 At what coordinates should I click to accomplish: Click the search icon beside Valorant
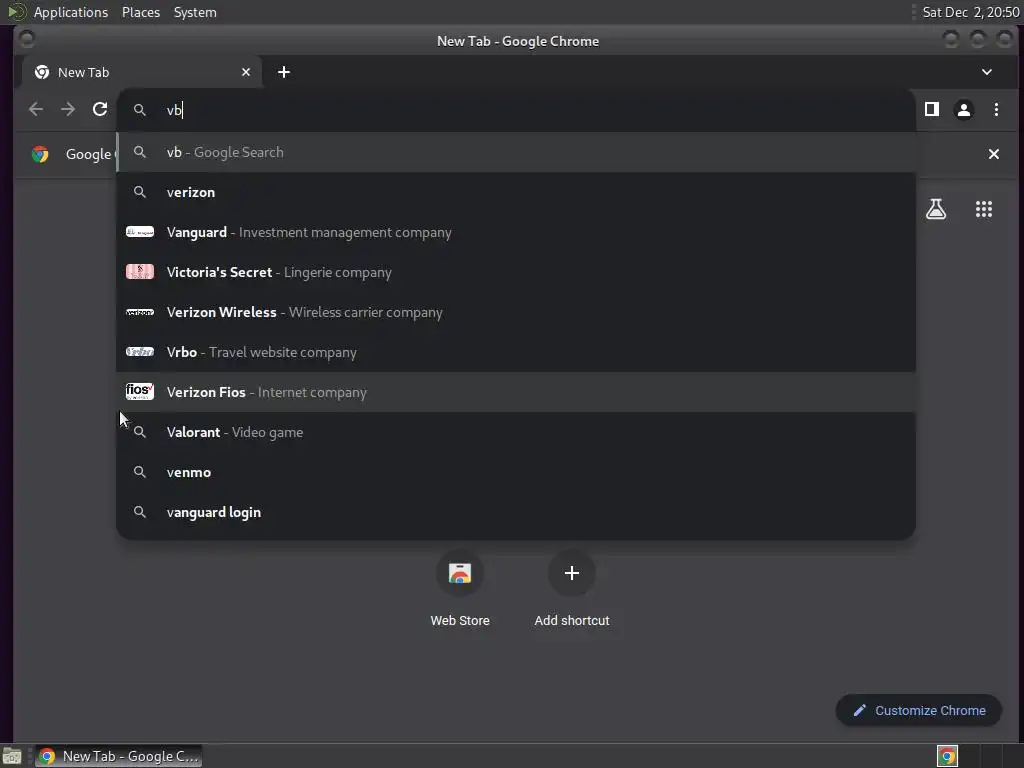140,432
